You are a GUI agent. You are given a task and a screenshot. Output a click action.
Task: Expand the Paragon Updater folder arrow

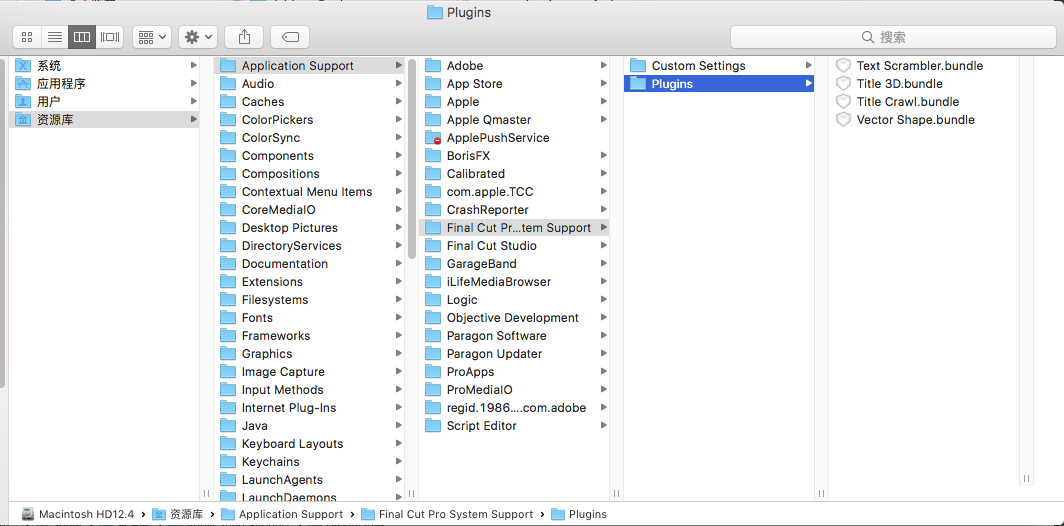[x=603, y=354]
